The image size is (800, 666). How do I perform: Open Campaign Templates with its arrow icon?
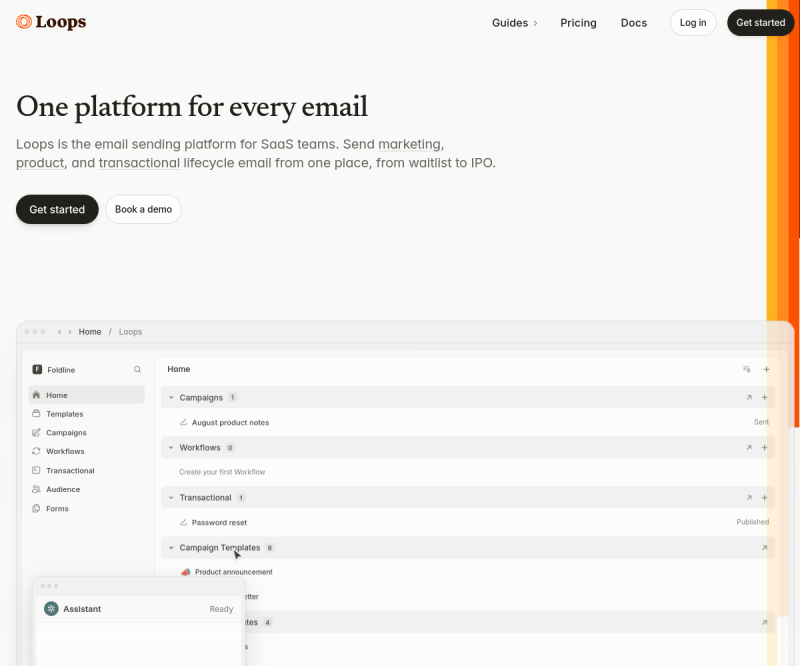point(764,548)
